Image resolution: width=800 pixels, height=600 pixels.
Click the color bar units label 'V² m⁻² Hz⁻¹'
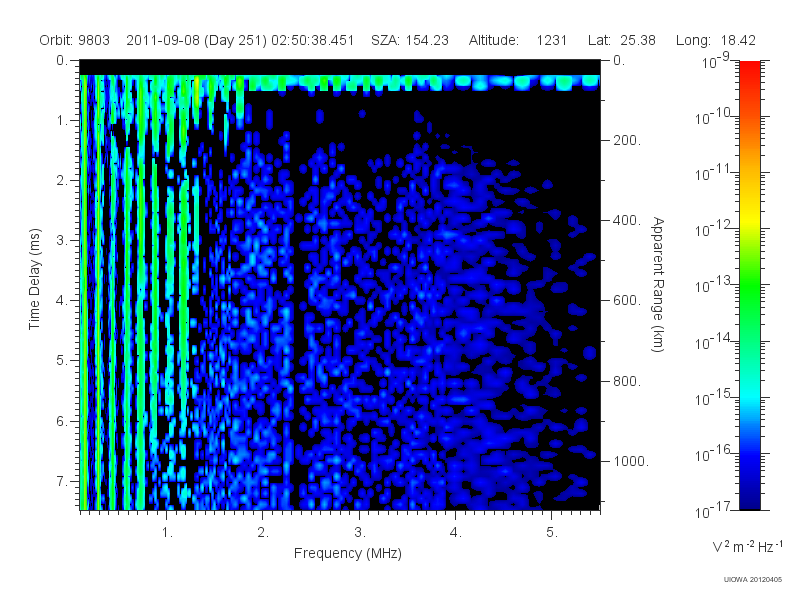click(747, 546)
